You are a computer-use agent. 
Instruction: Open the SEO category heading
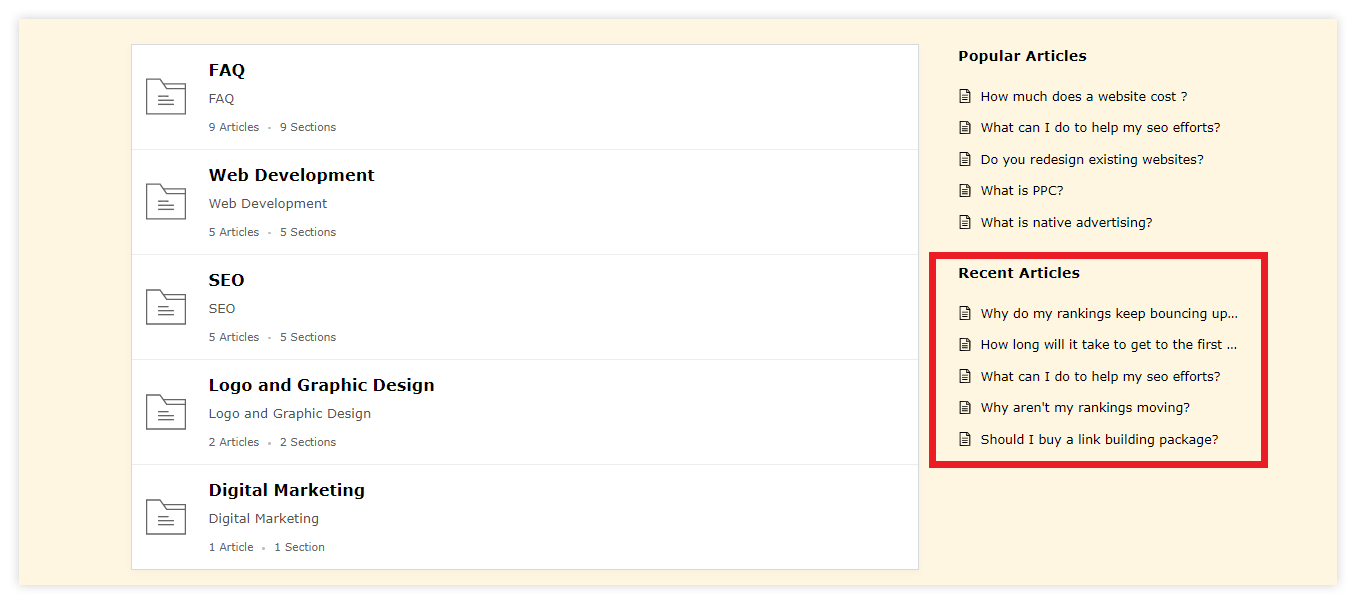[227, 280]
